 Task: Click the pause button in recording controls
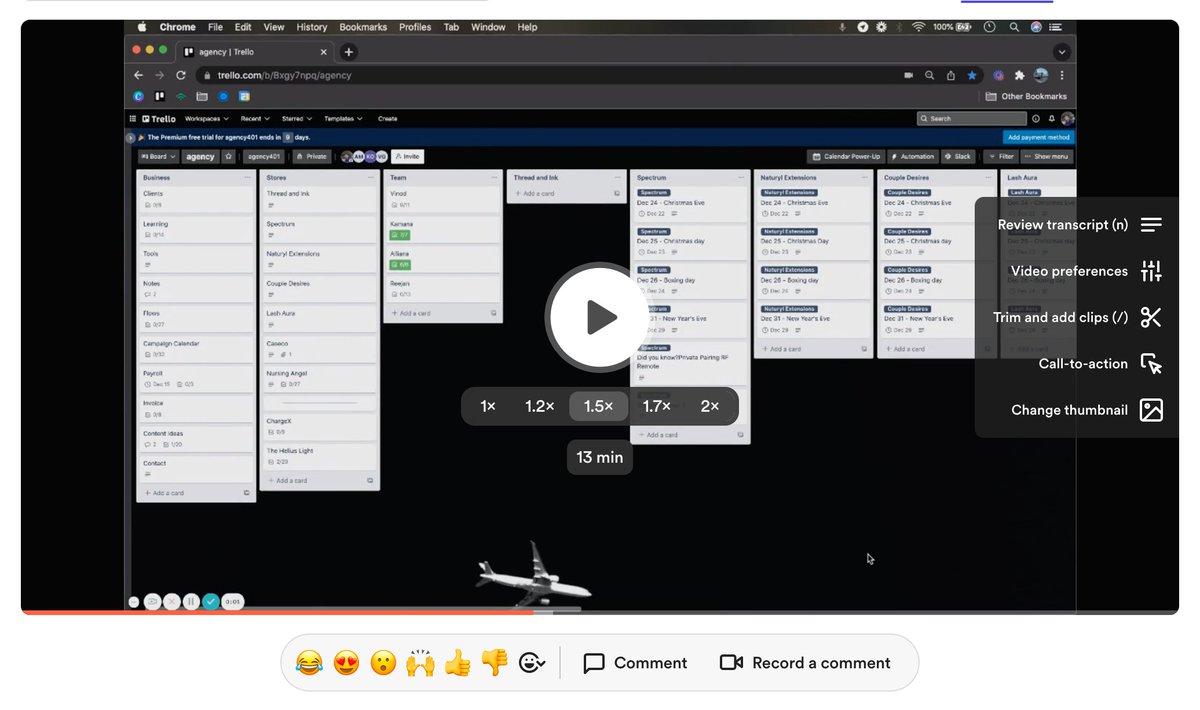[x=191, y=601]
